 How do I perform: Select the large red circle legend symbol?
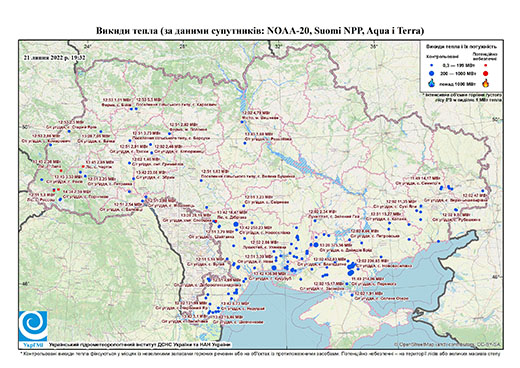point(486,73)
